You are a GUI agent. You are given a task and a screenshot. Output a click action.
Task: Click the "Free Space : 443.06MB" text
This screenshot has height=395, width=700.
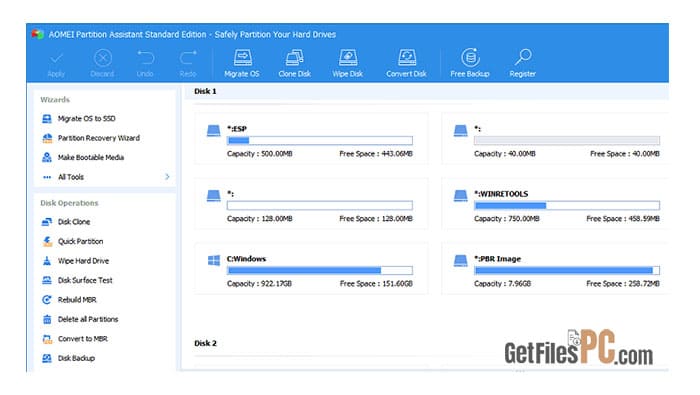click(376, 154)
